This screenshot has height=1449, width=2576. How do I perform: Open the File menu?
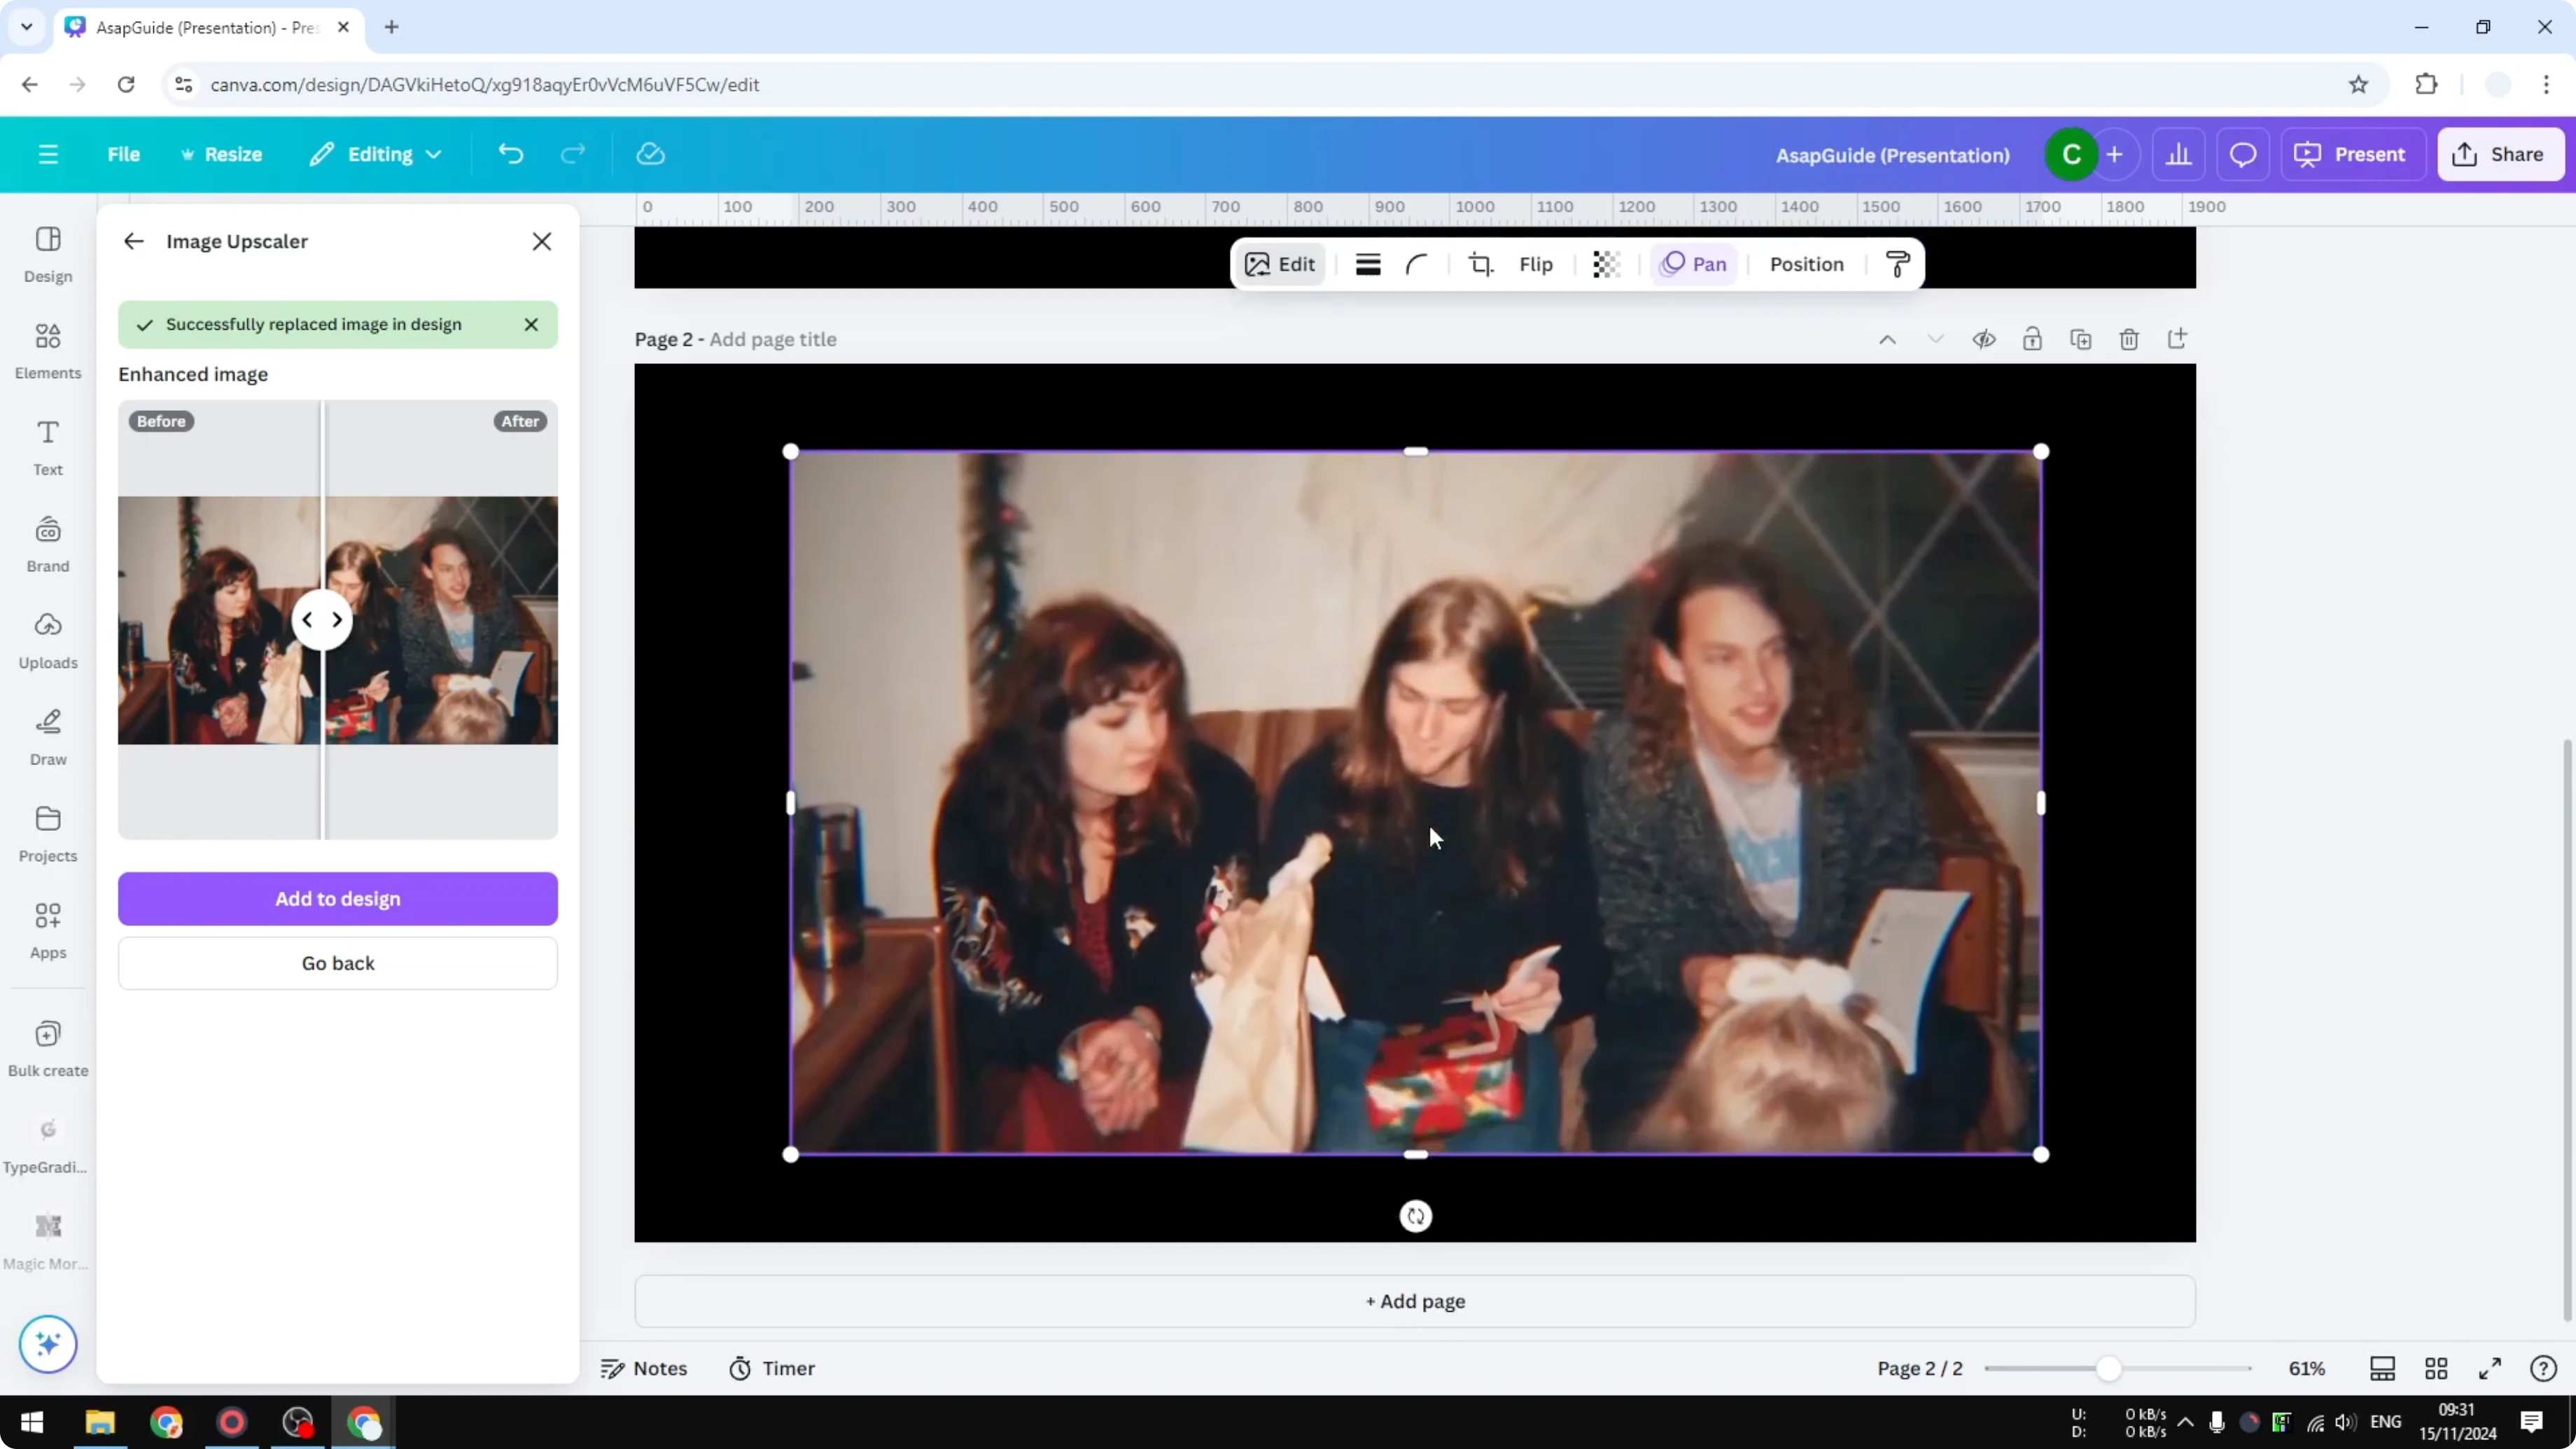(x=124, y=154)
